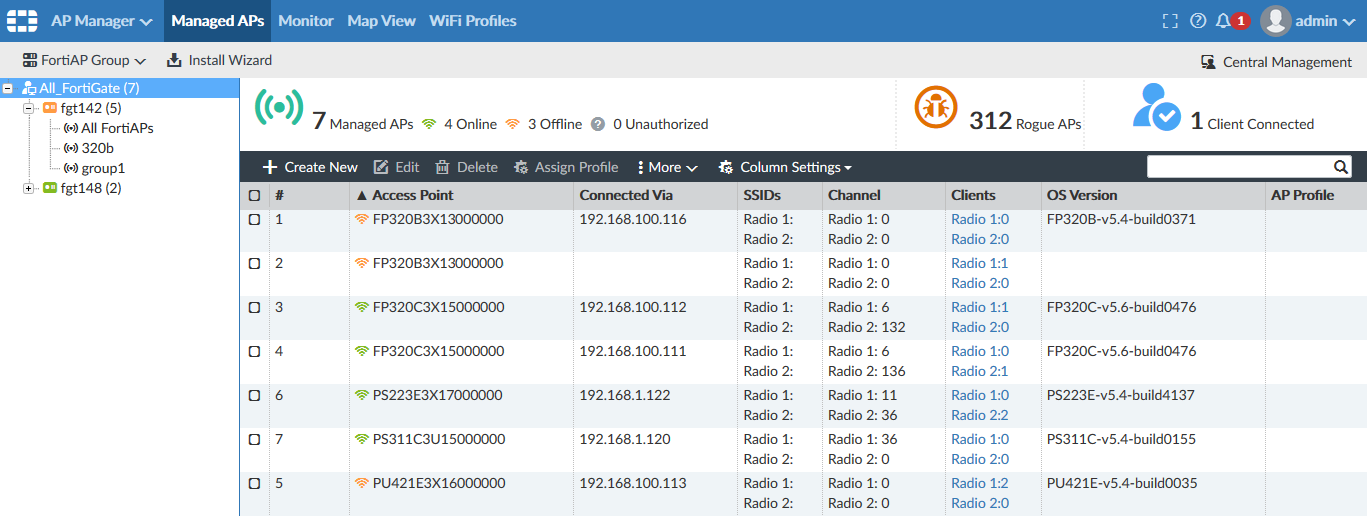This screenshot has height=516, width=1367.
Task: Open the AP Manager dropdown
Action: point(102,21)
